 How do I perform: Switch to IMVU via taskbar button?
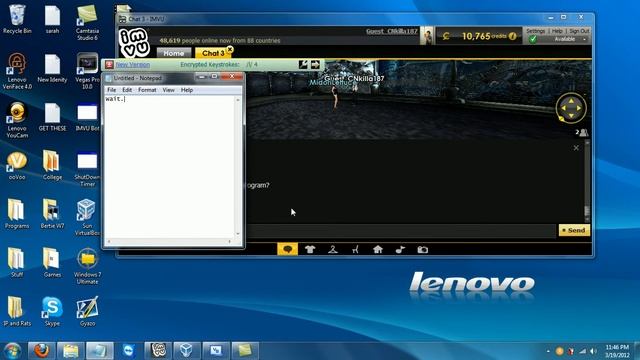[158, 351]
